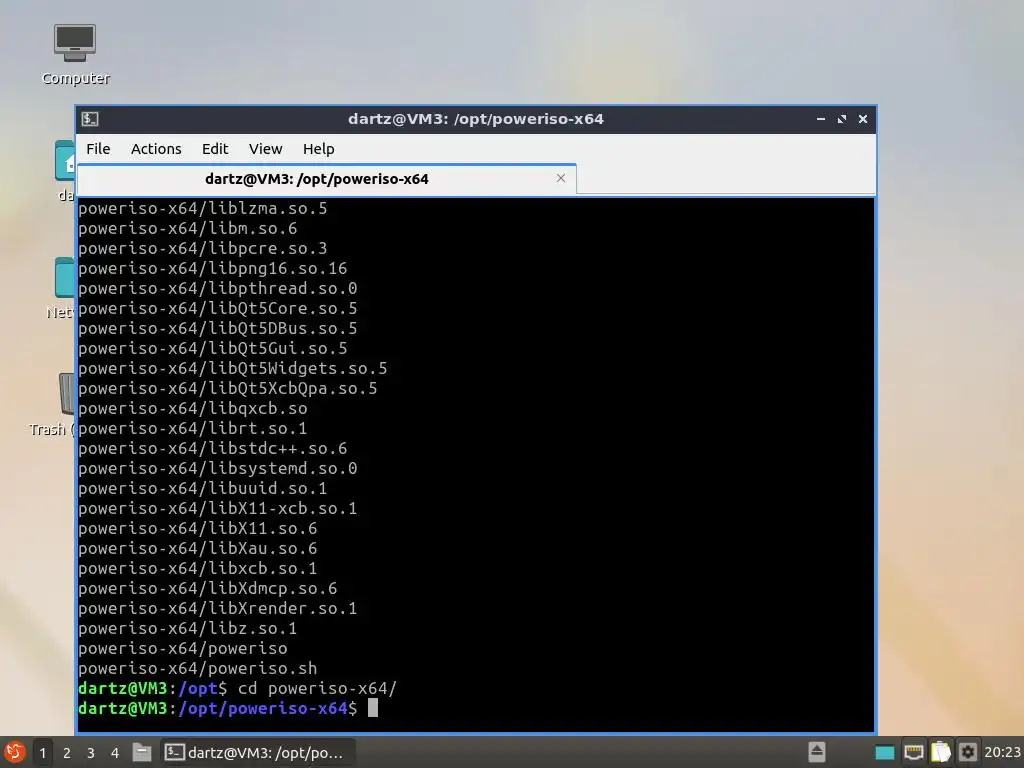1024x768 pixels.
Task: Click the line 'poweriso-x64/libstdc++.so.6'
Action: click(x=213, y=449)
